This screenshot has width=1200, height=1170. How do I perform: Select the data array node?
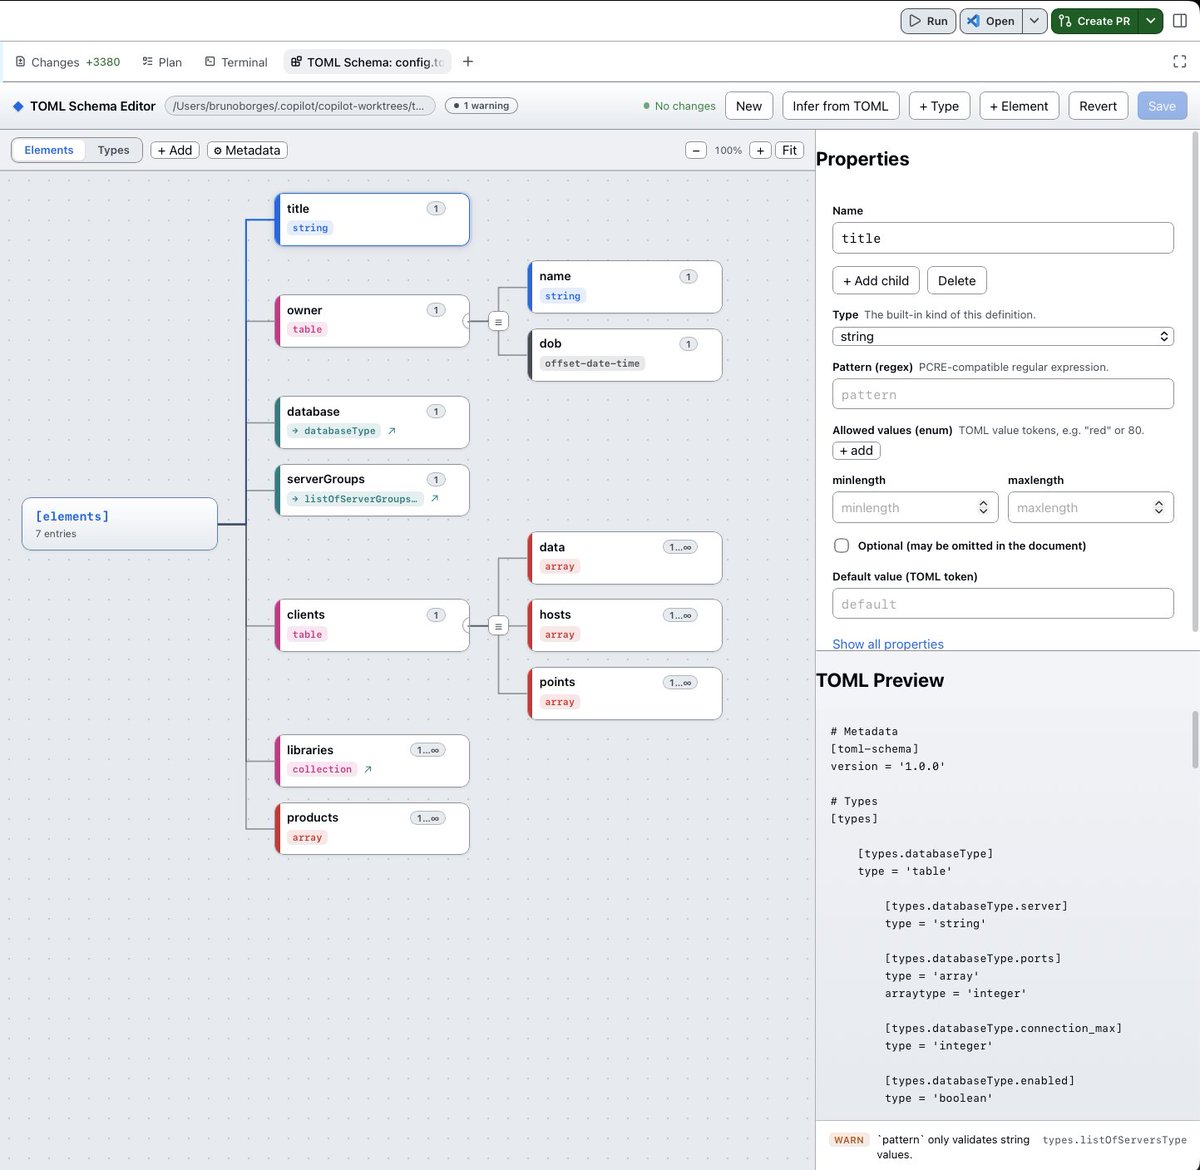[x=625, y=558]
